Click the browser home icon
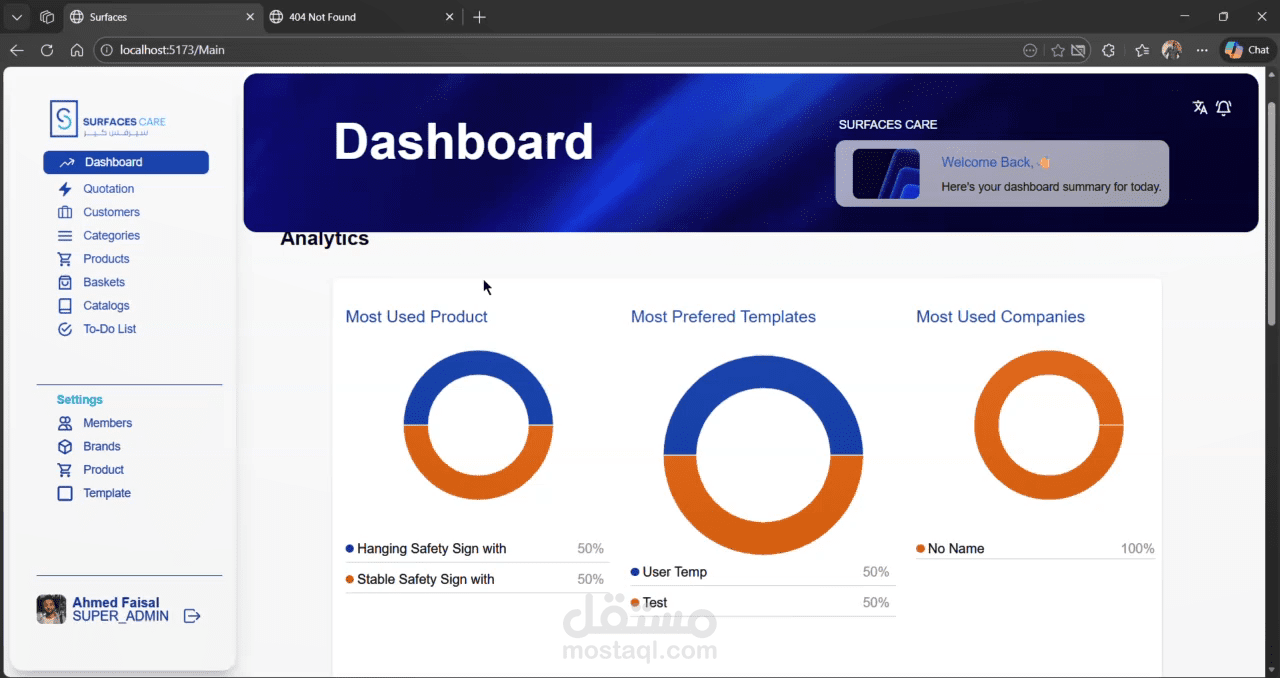The height and width of the screenshot is (678, 1280). click(x=77, y=50)
